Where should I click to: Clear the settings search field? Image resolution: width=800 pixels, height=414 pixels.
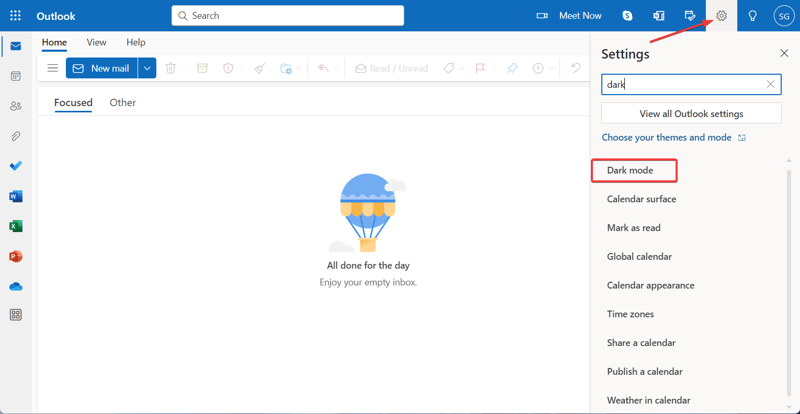point(770,84)
